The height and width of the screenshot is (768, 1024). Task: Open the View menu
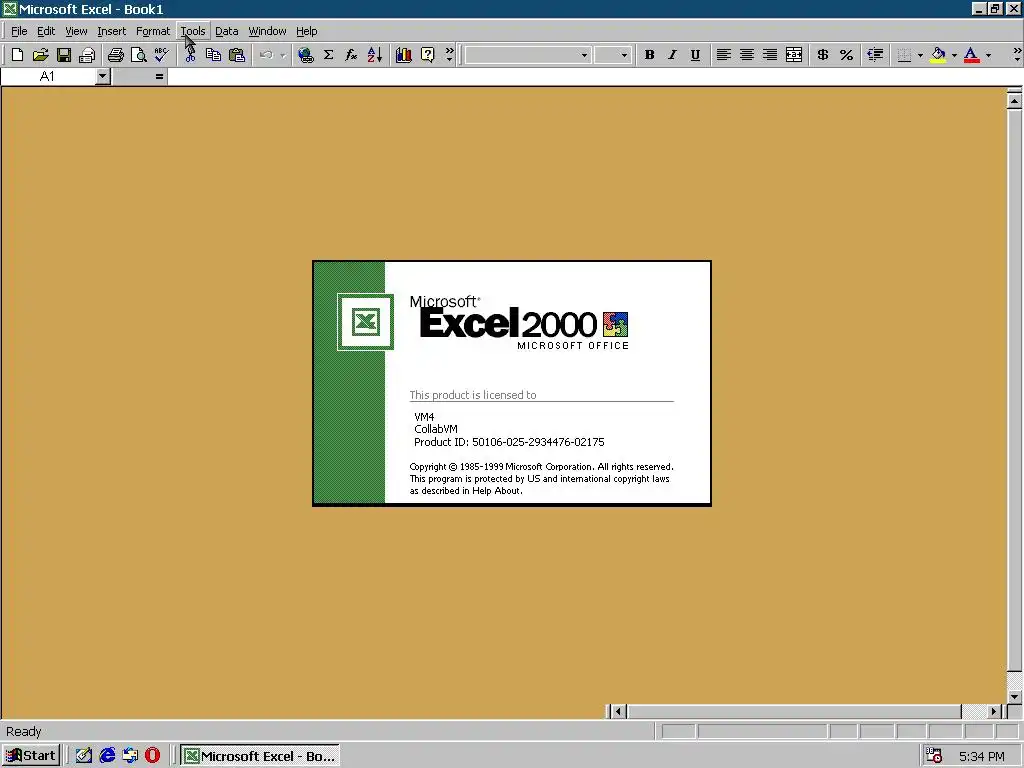[x=76, y=31]
